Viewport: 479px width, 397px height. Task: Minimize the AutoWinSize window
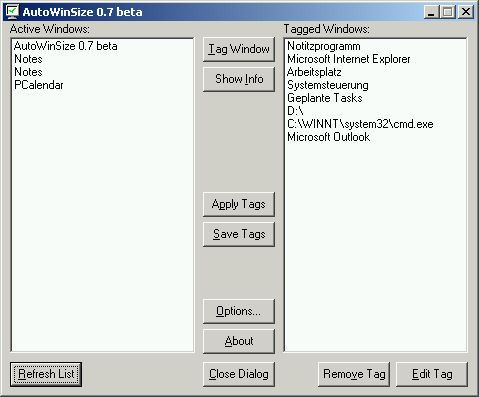[x=431, y=12]
